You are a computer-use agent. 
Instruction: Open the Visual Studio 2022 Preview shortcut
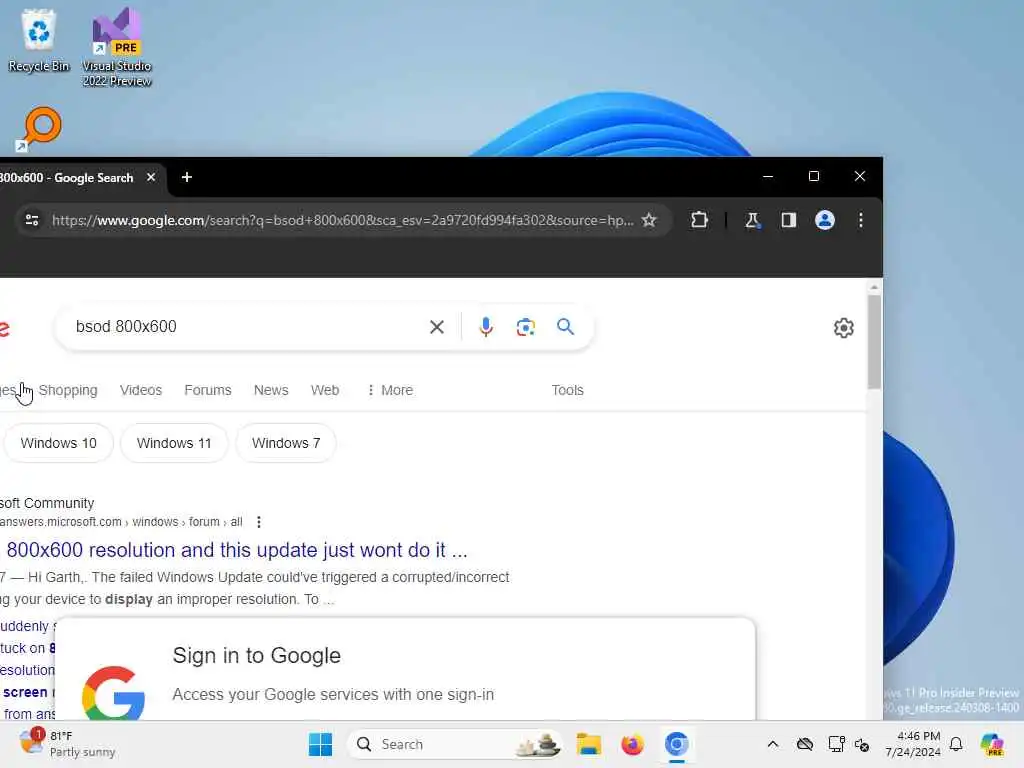point(117,47)
